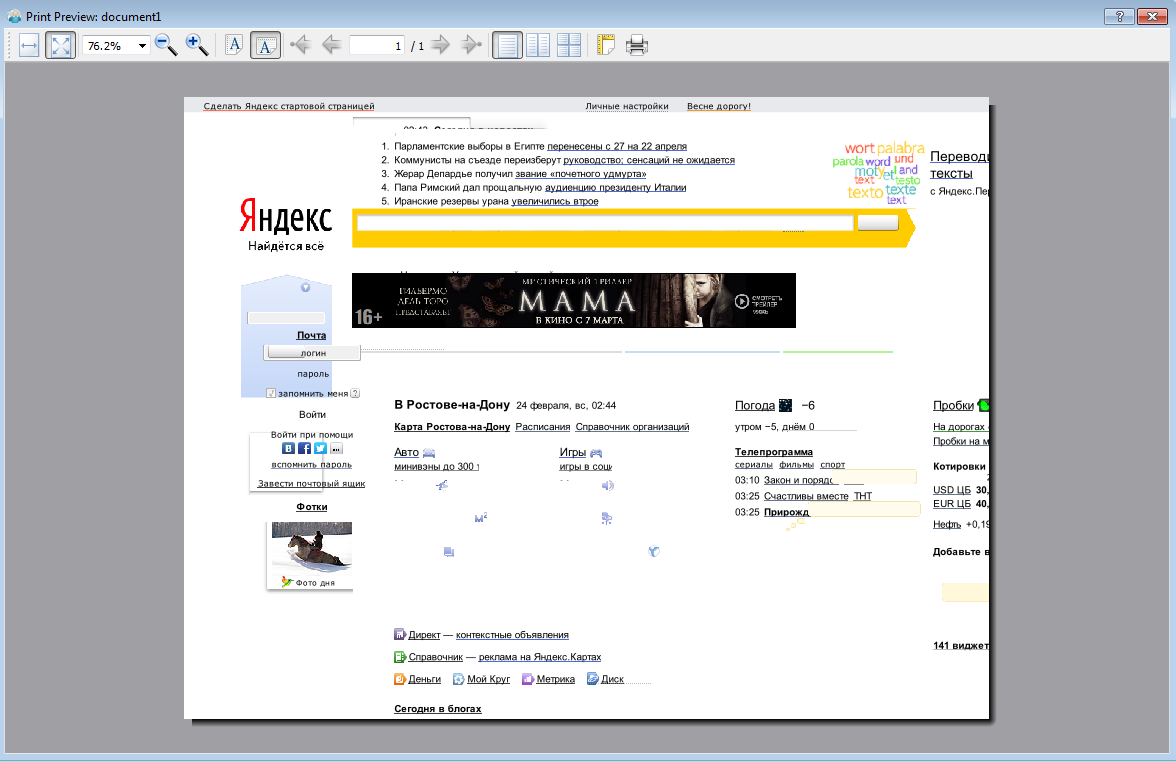
Task: Go to the first page arrow
Action: pos(299,45)
